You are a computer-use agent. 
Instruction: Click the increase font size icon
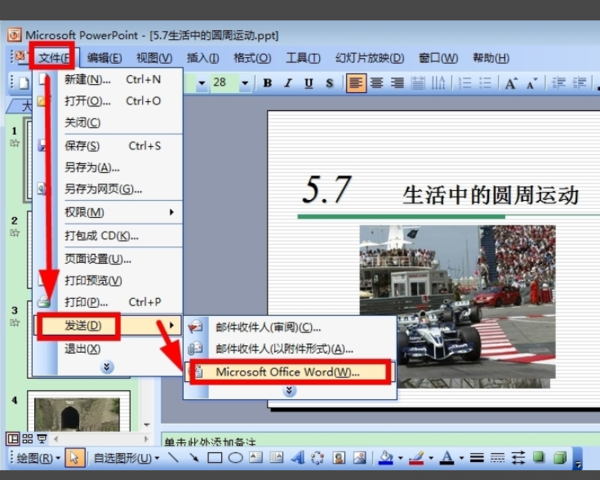[x=511, y=83]
